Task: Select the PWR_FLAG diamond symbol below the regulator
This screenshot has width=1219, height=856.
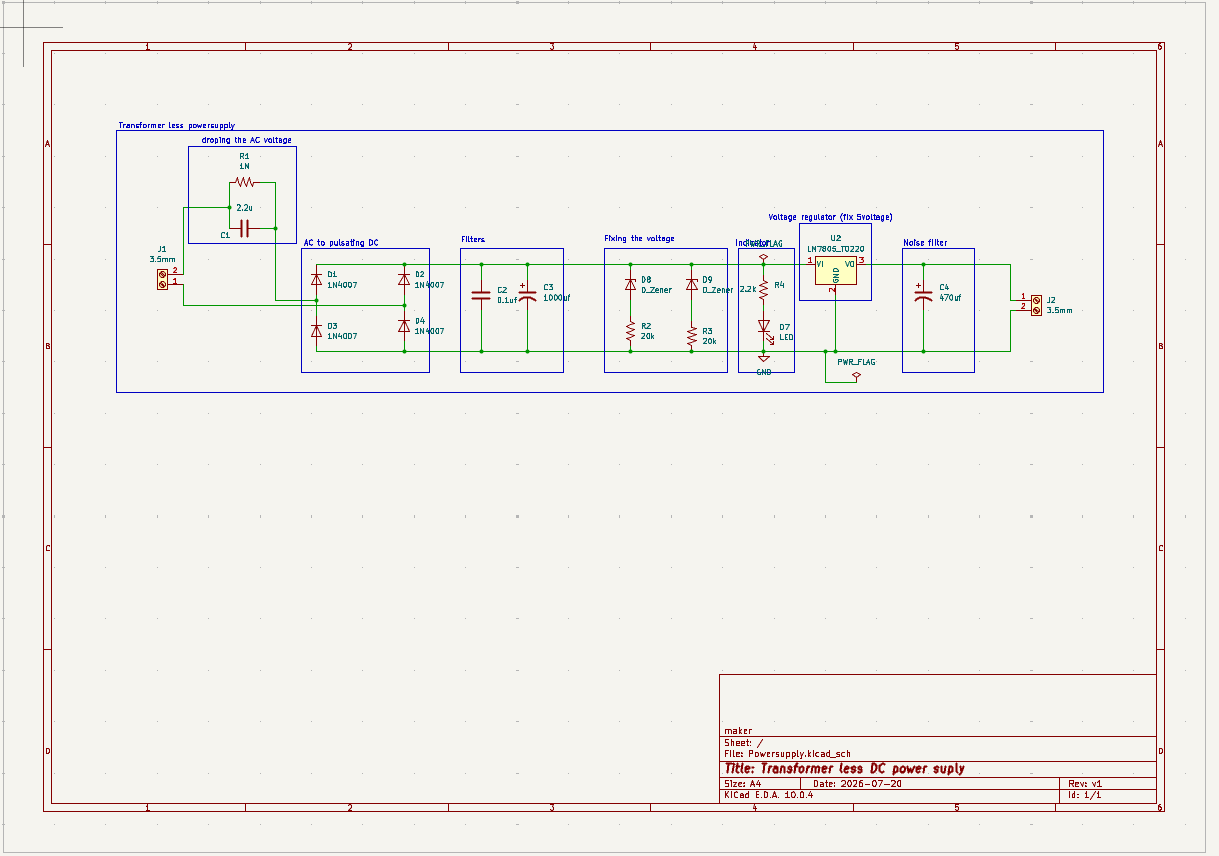Action: click(x=856, y=376)
